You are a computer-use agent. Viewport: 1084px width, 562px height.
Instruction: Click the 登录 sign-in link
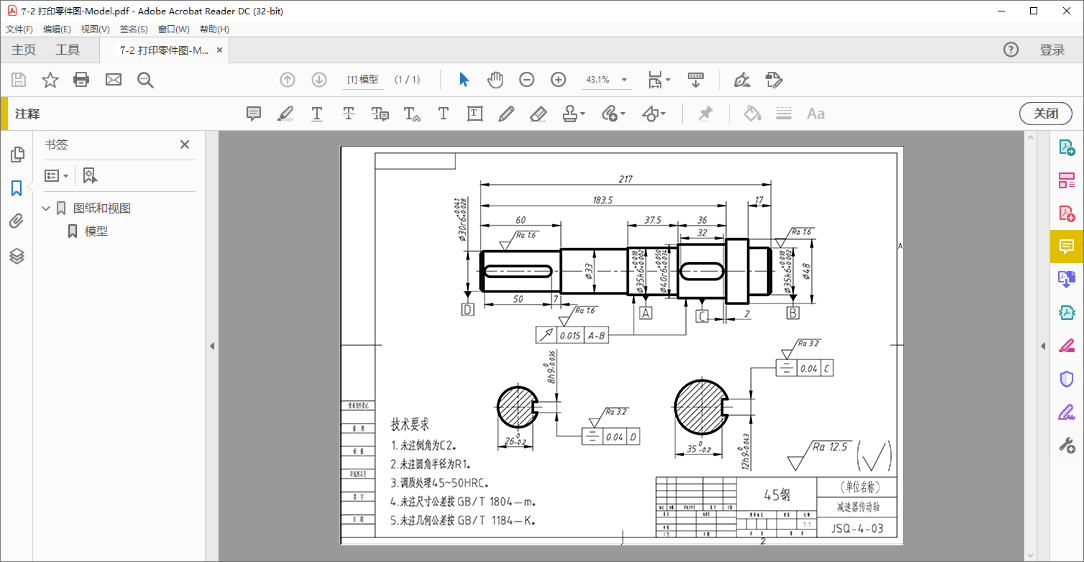(1052, 50)
